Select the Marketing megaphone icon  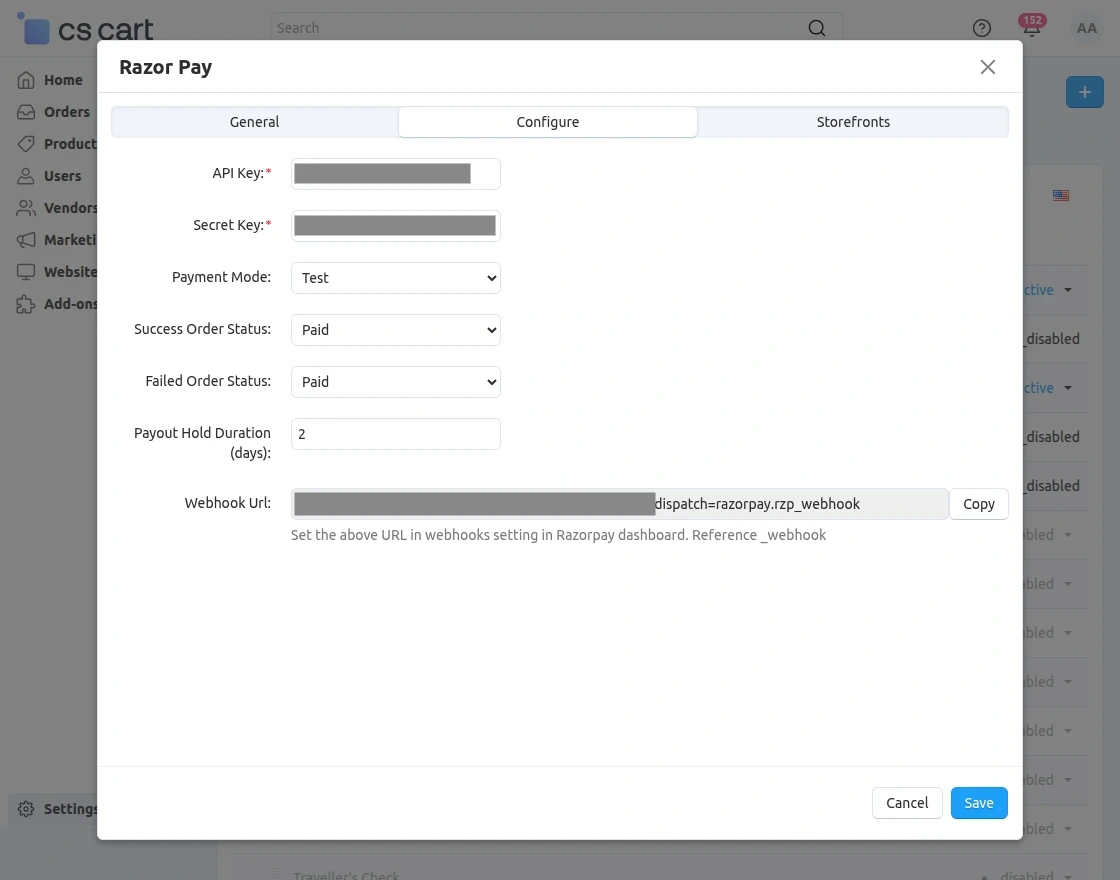(27, 239)
